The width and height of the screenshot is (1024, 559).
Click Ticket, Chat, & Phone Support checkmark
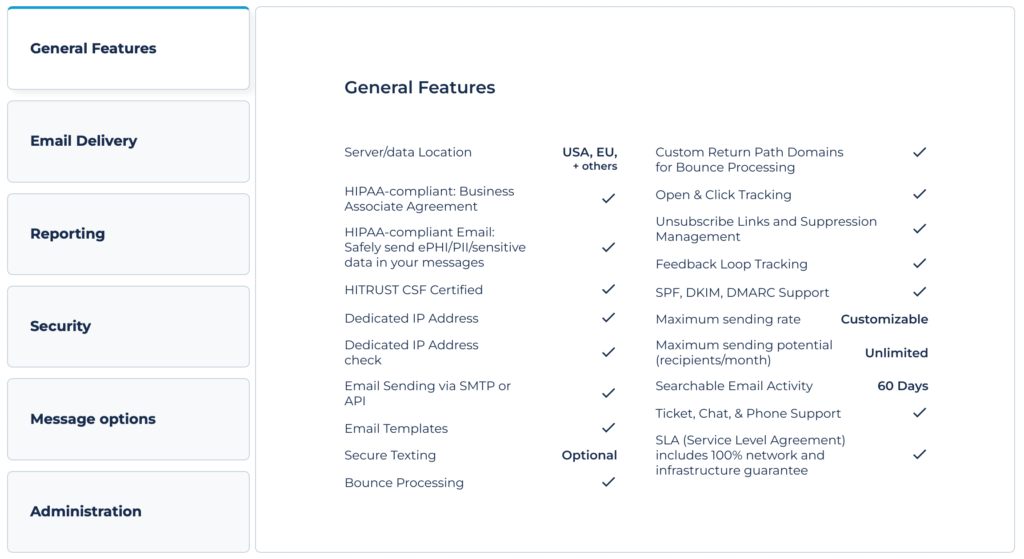point(919,413)
